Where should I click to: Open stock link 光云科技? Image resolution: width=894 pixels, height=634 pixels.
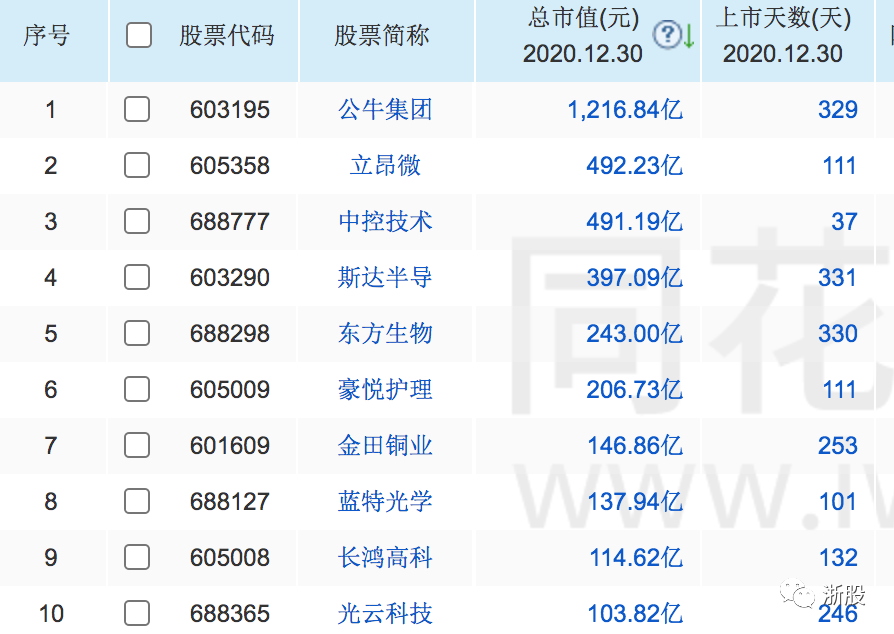point(385,613)
